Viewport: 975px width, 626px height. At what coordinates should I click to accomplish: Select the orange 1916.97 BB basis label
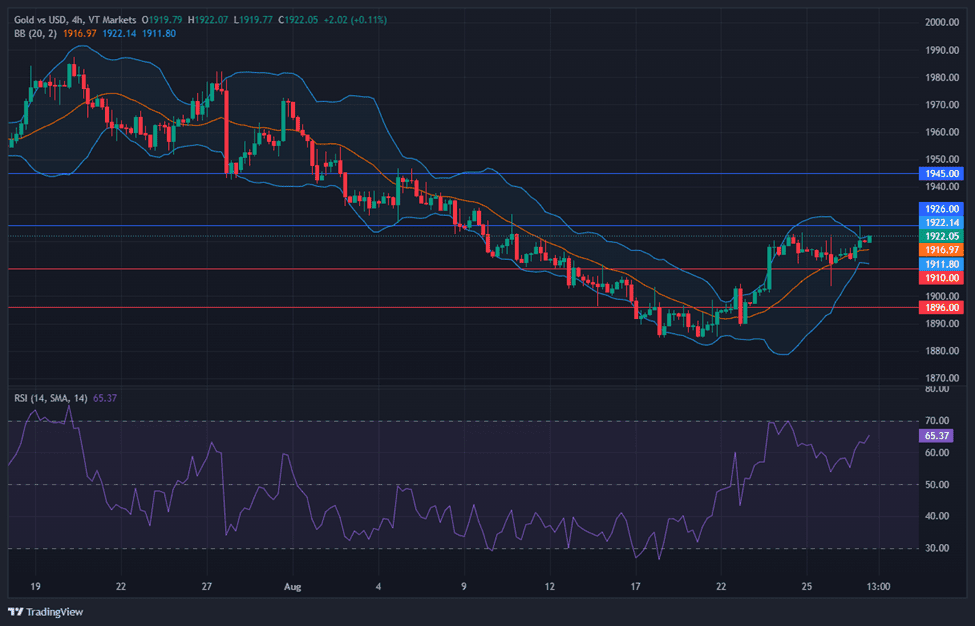(x=941, y=250)
